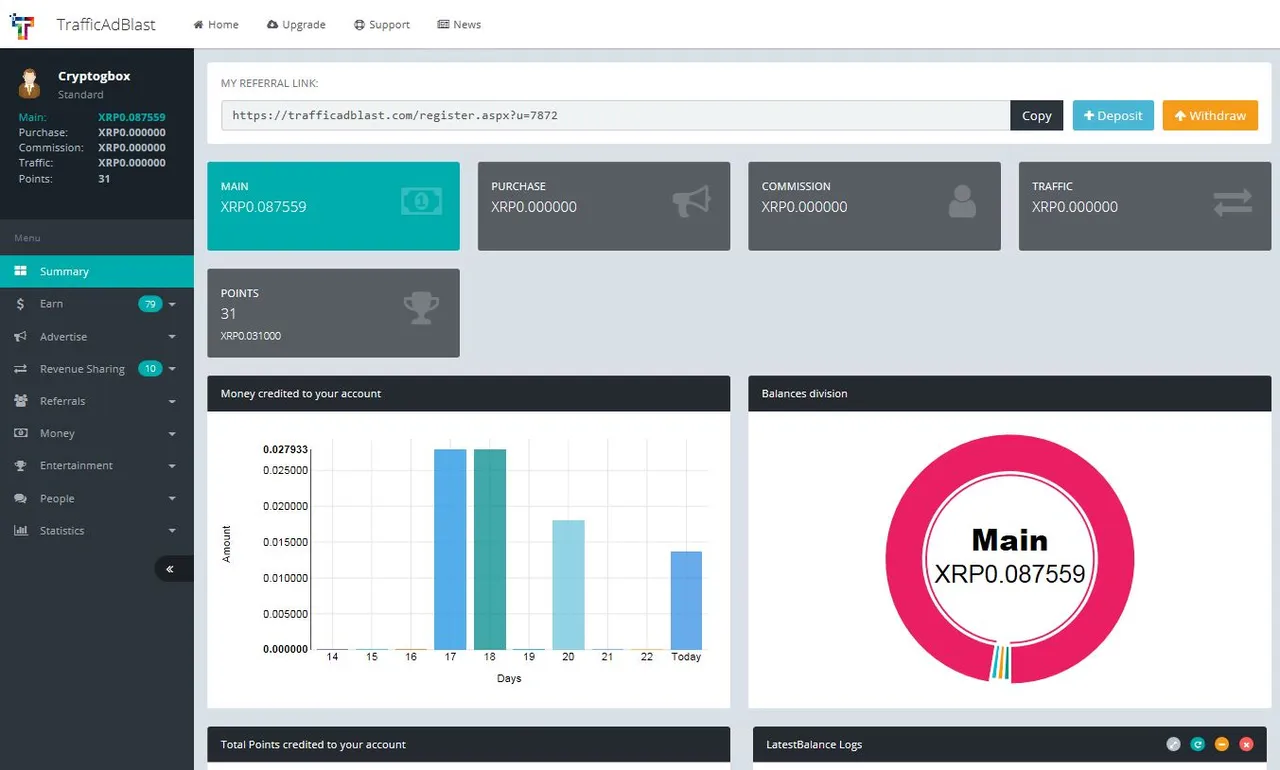Click the group icon beside Referrals

pos(20,401)
